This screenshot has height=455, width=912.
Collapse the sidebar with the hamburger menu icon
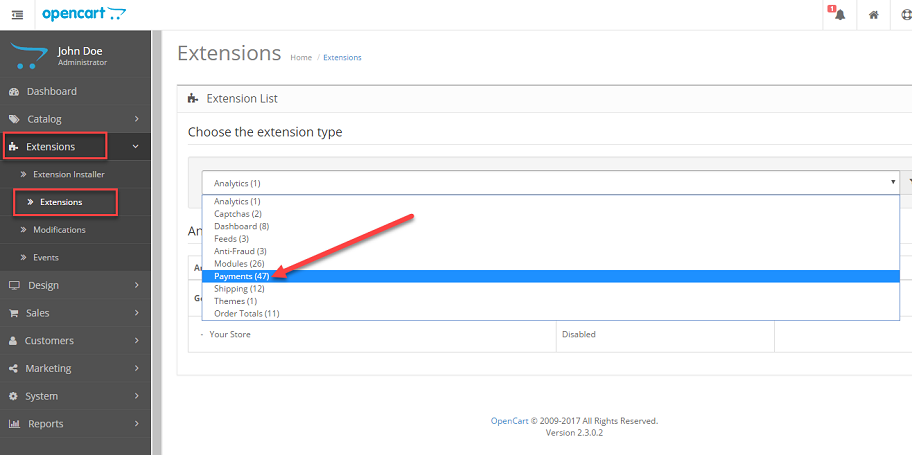(x=17, y=15)
